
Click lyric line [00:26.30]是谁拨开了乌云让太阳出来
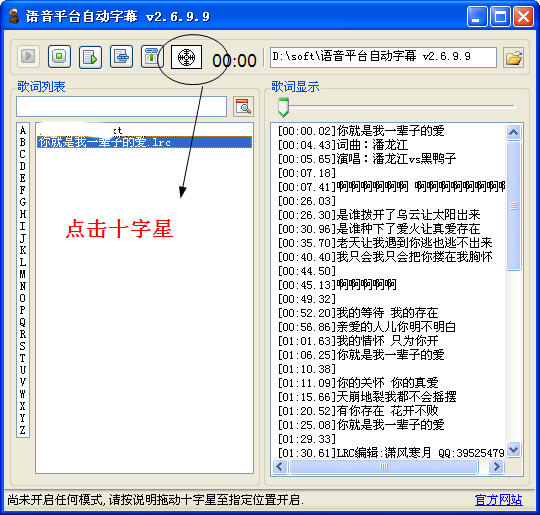click(379, 215)
